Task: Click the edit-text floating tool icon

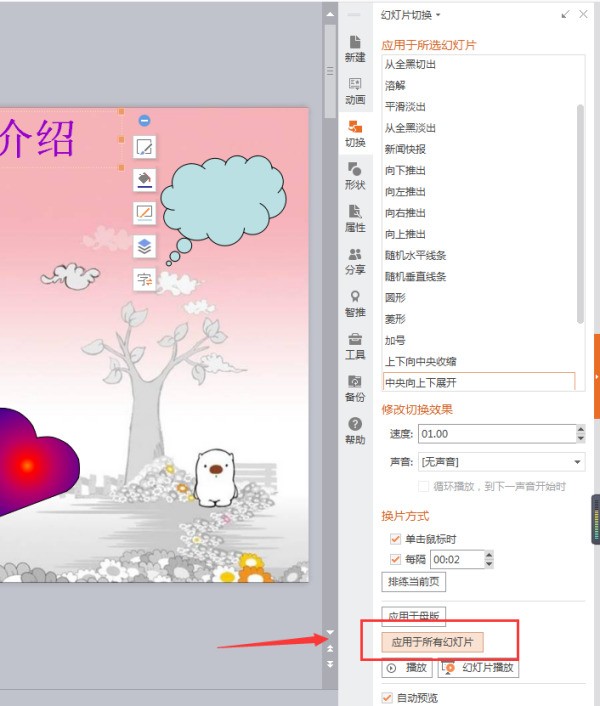Action: coord(144,147)
